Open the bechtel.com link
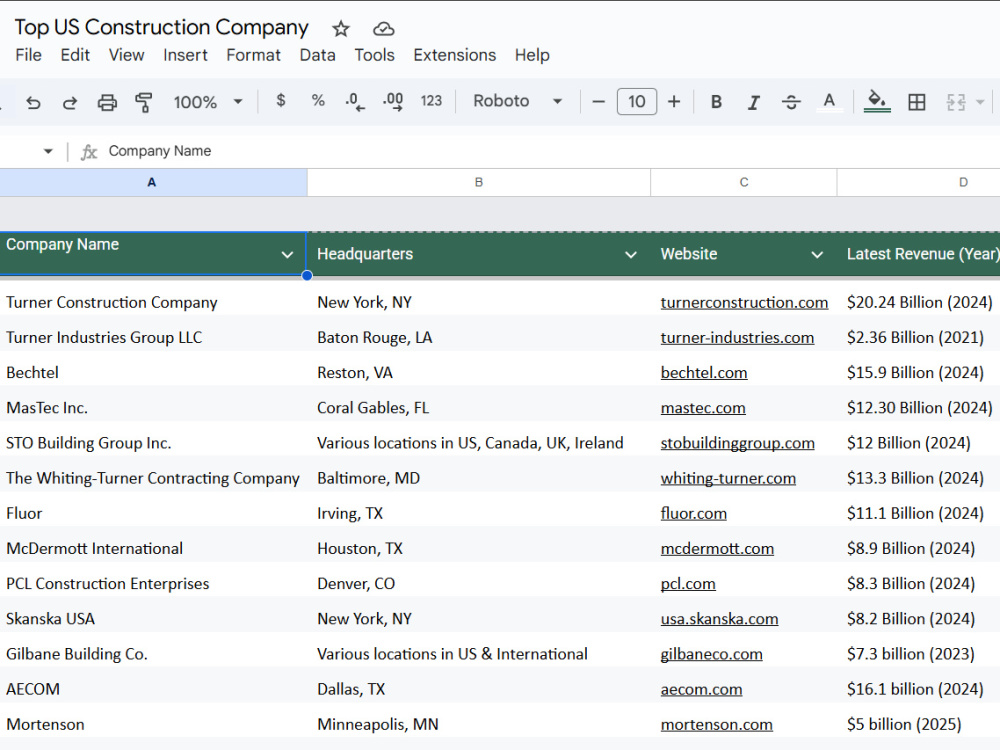The height and width of the screenshot is (750, 1000). [x=704, y=372]
